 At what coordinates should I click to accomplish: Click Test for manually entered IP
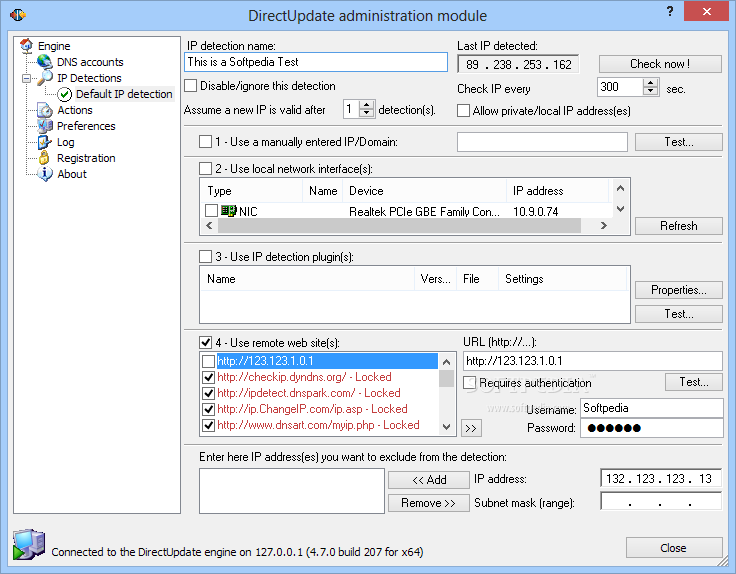click(x=679, y=142)
